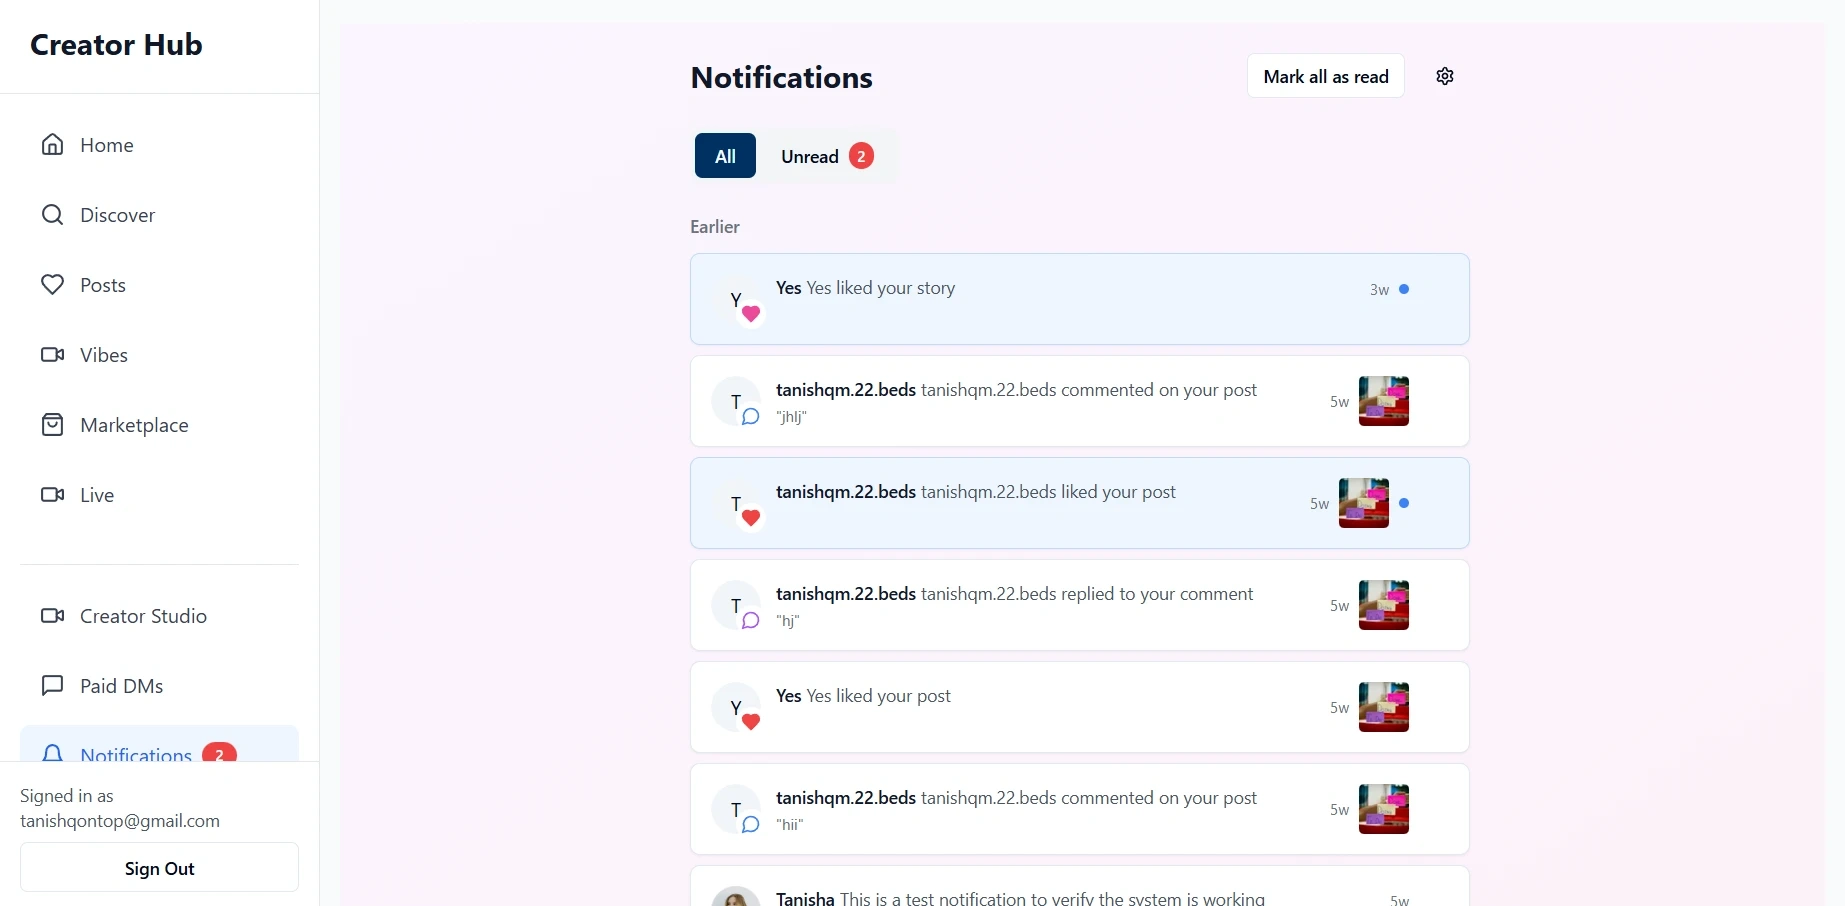The height and width of the screenshot is (906, 1845).
Task: Click Y avatar on Yes liked your post
Action: coord(736,707)
